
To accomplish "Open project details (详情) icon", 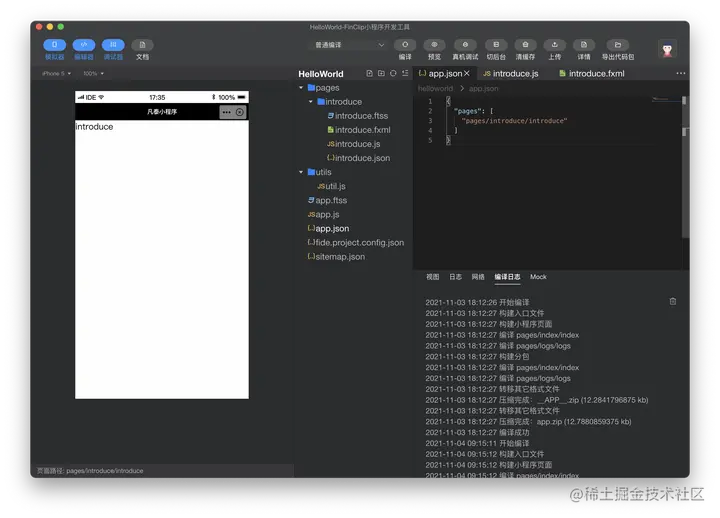I will [584, 45].
